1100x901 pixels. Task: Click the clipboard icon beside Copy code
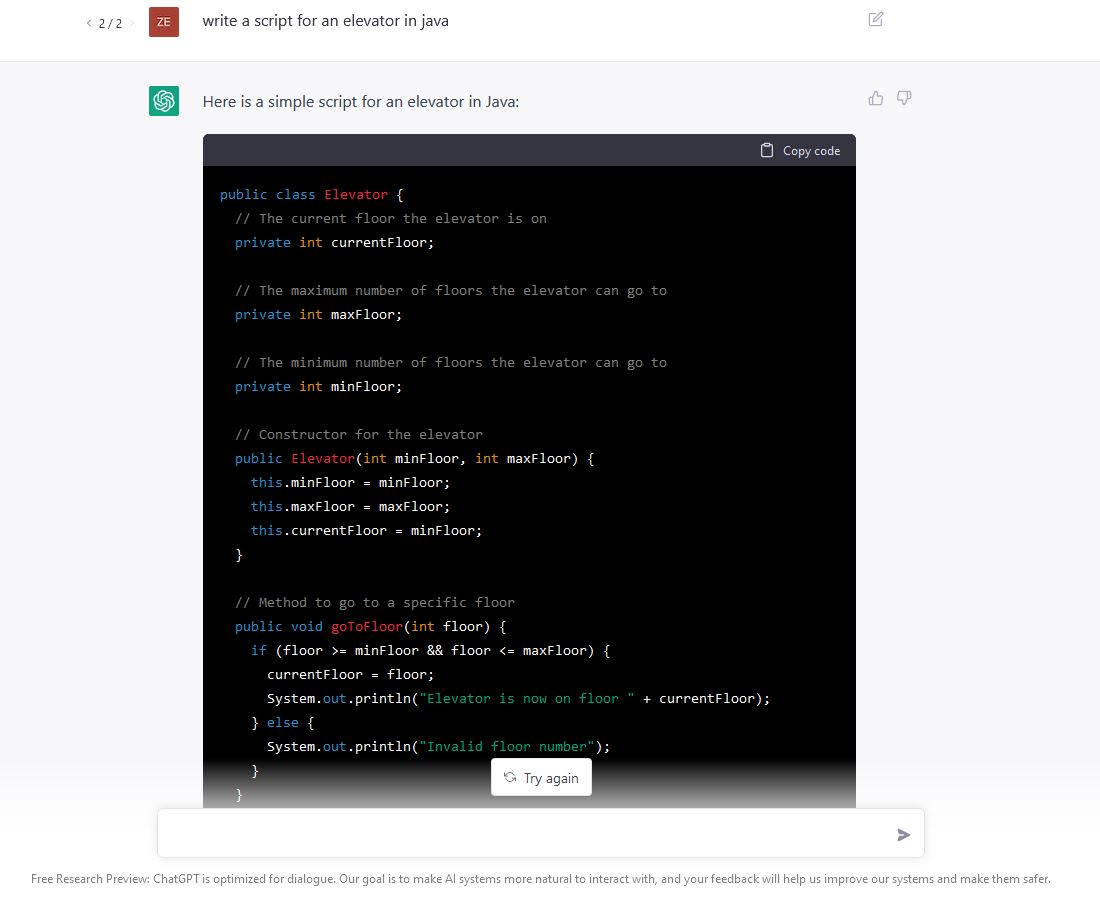[765, 150]
